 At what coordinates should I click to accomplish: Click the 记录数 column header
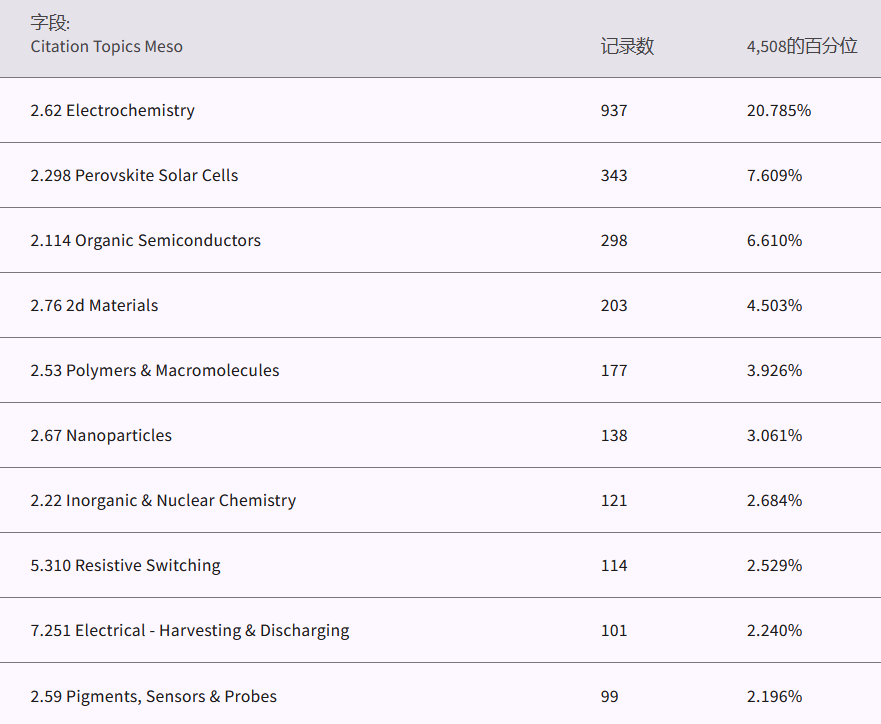[x=627, y=46]
